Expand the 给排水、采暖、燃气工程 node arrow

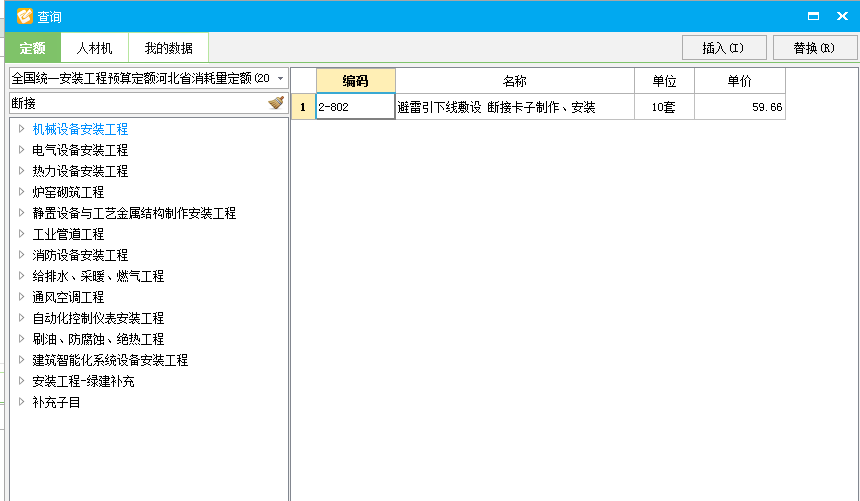[21, 275]
